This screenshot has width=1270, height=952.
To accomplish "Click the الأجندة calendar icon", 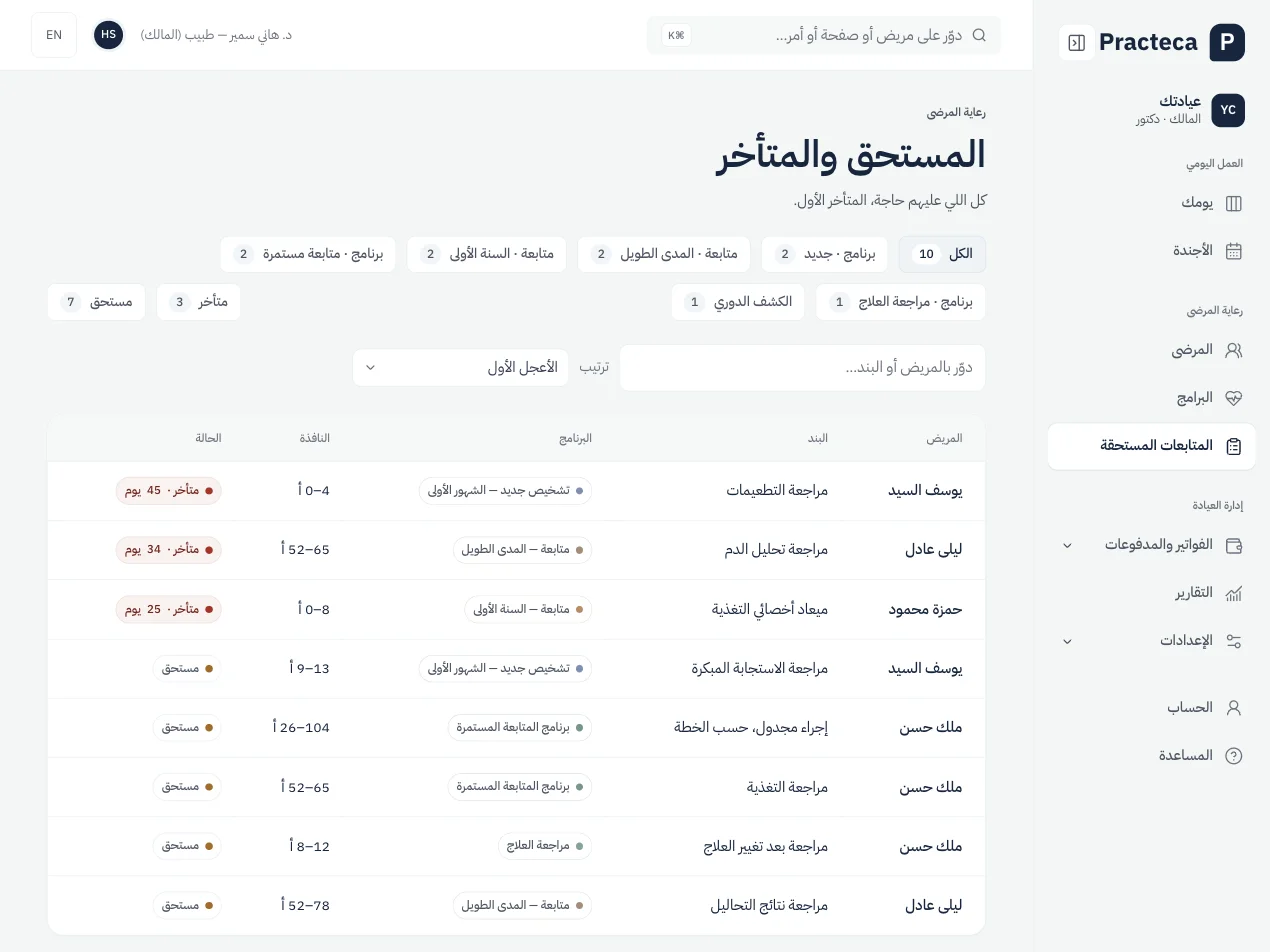I will click(1234, 251).
